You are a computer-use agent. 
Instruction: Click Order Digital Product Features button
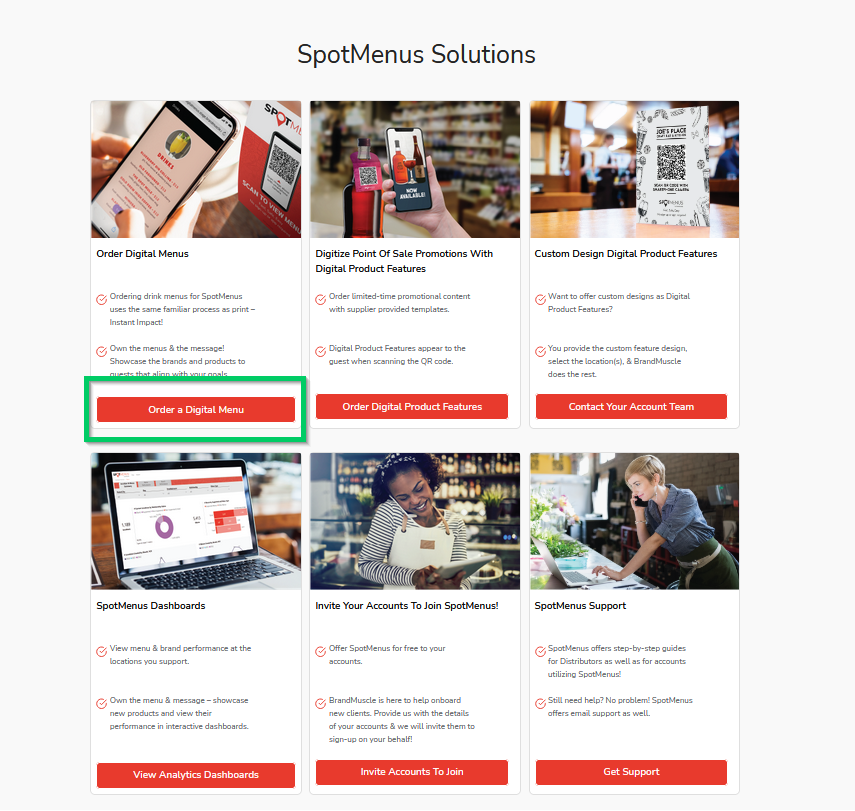(x=412, y=407)
